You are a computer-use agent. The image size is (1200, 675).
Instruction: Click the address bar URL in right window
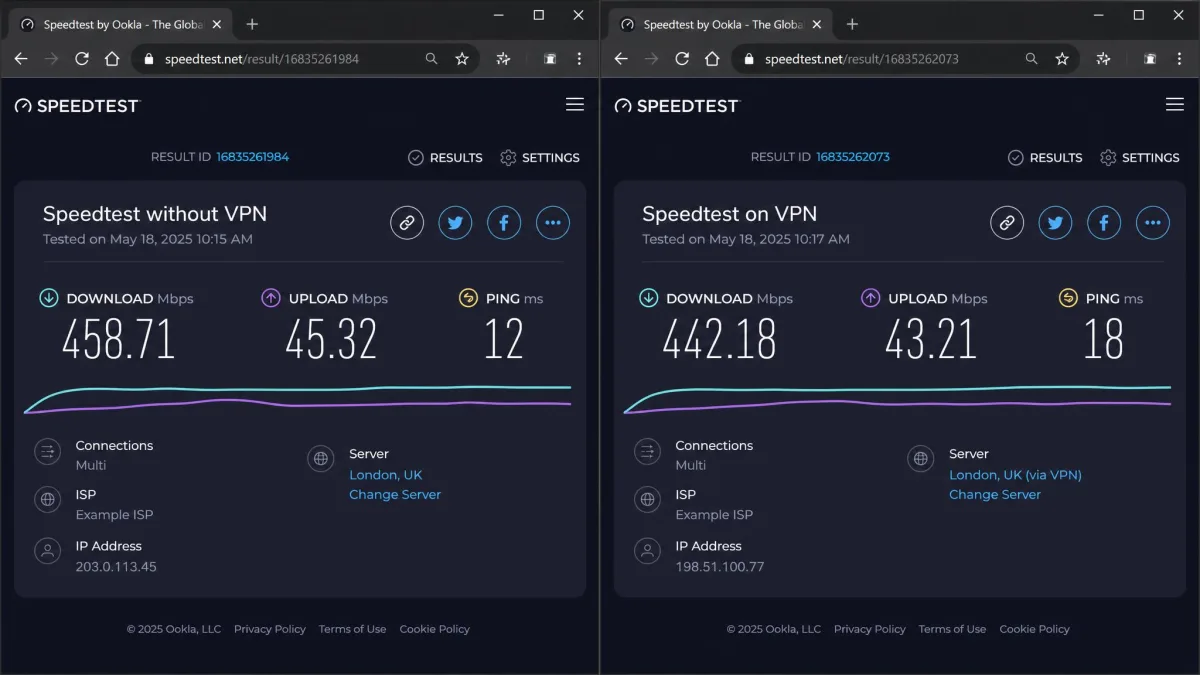tap(862, 59)
